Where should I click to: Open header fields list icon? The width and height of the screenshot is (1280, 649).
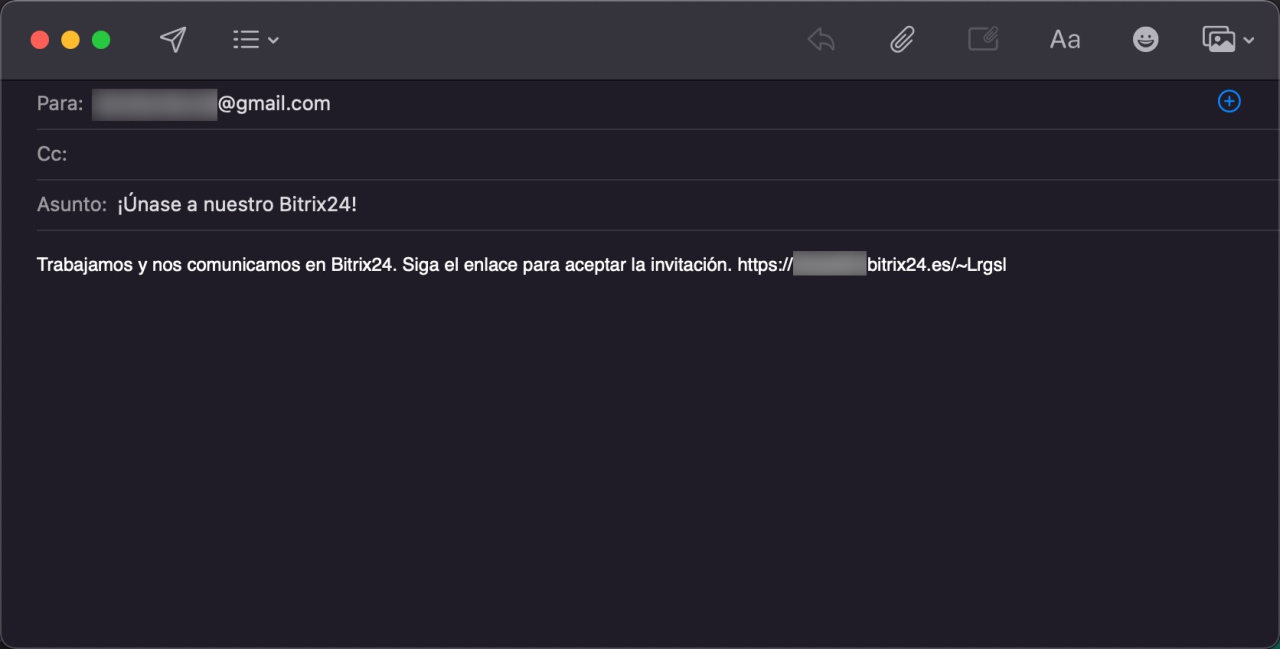point(246,40)
